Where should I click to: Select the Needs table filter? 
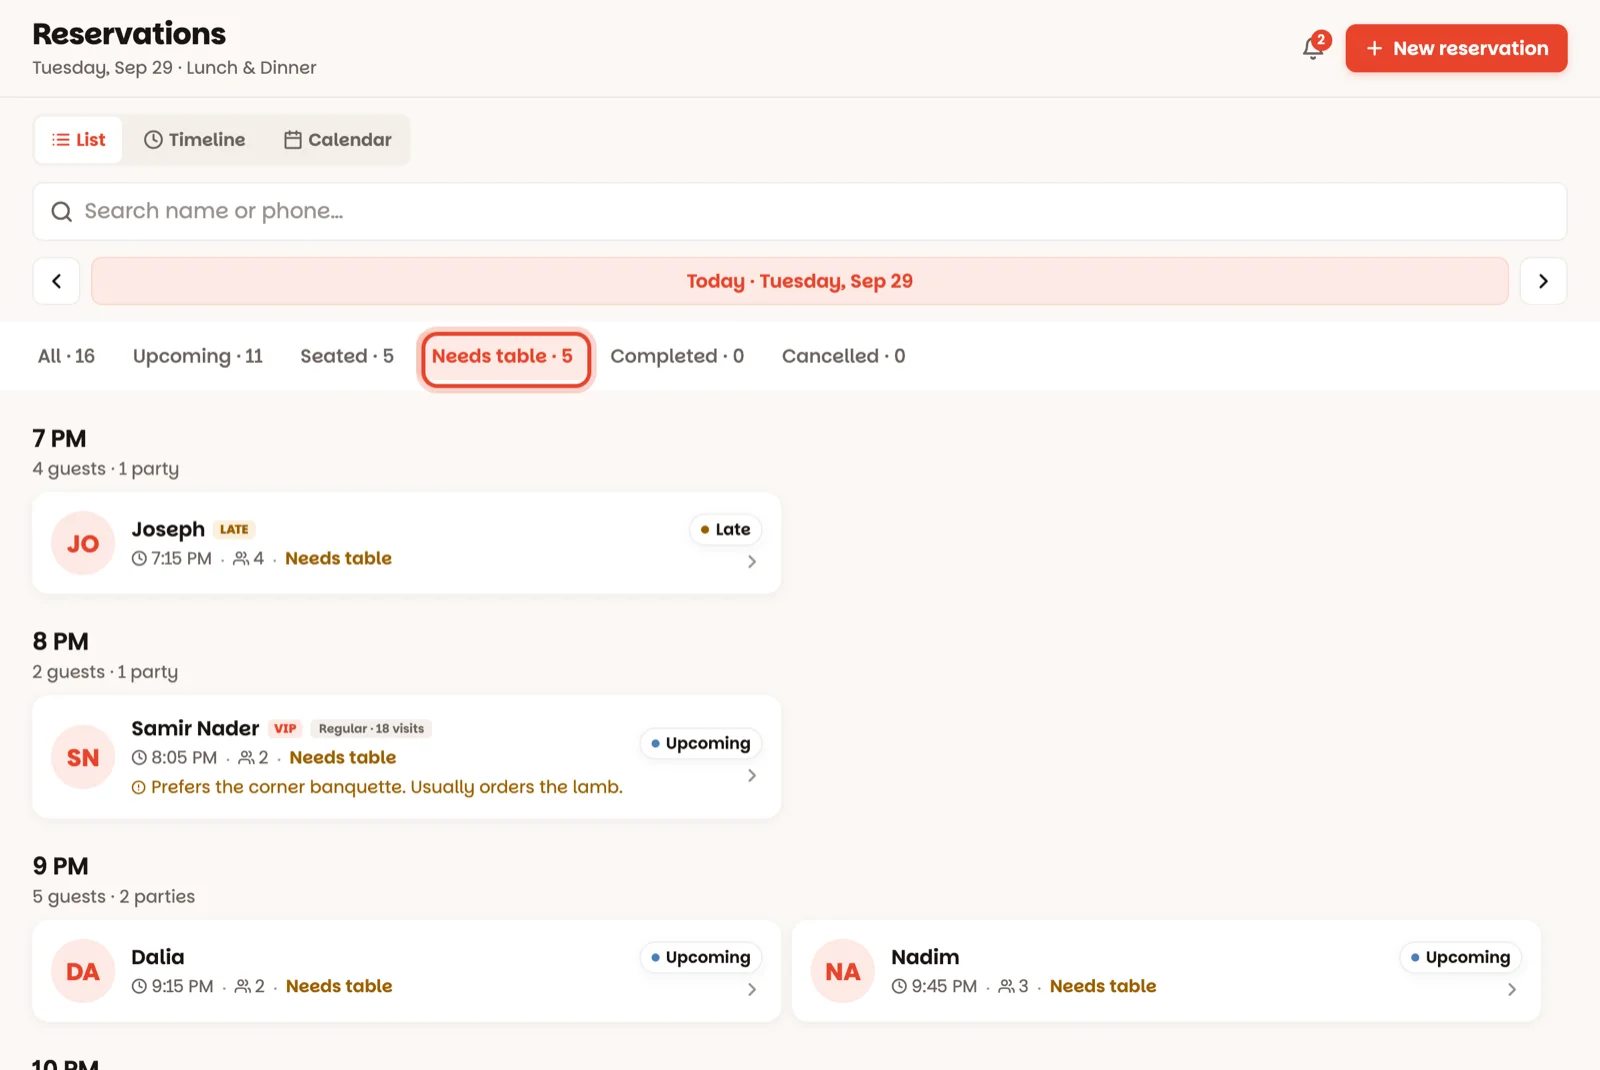click(x=506, y=359)
